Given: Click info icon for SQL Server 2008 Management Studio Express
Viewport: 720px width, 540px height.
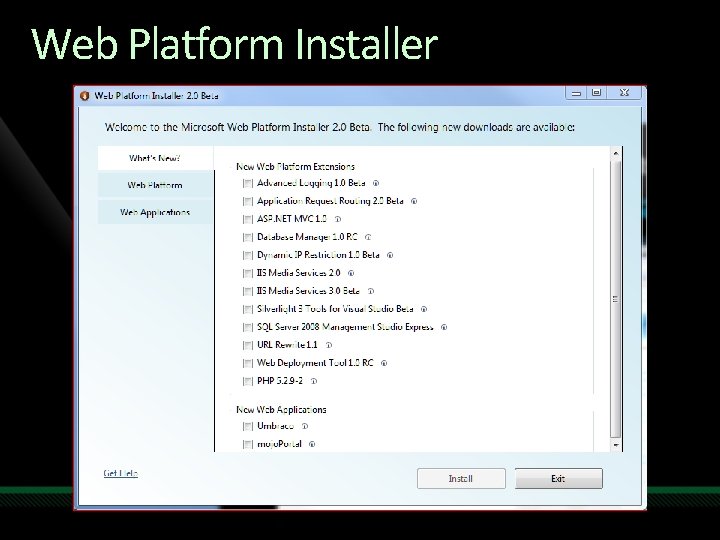Looking at the screenshot, I should tap(444, 327).
